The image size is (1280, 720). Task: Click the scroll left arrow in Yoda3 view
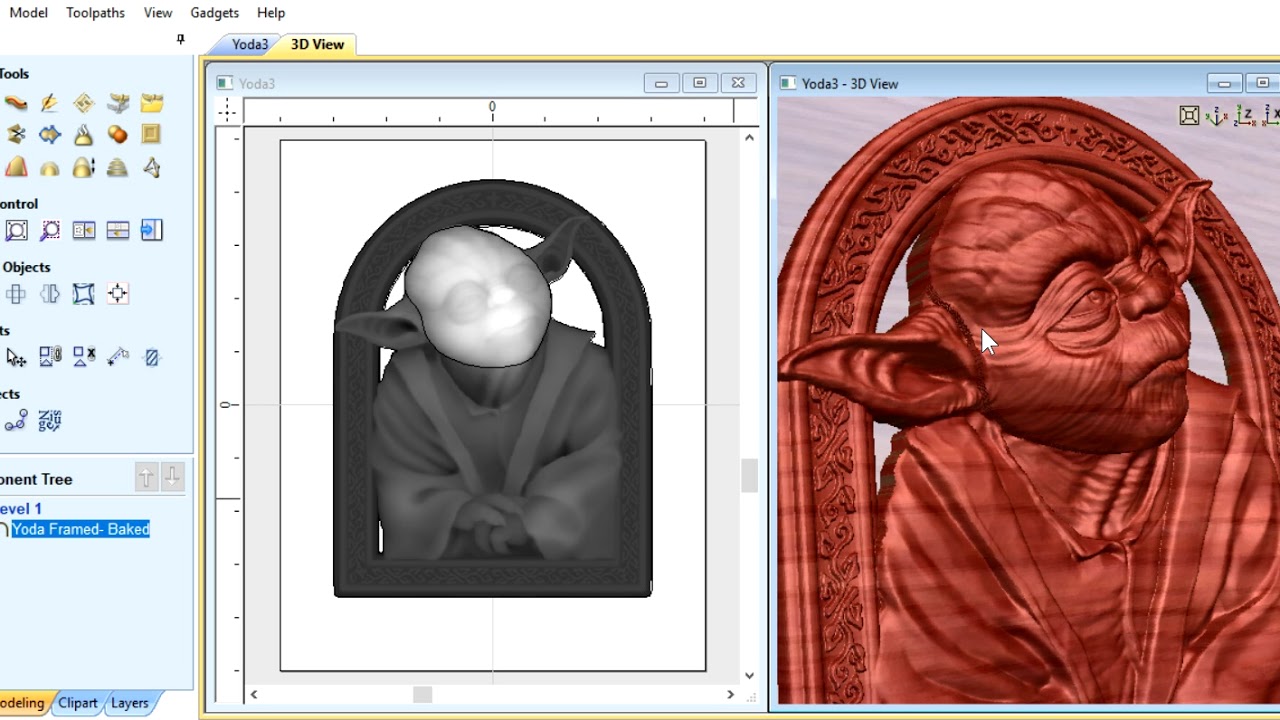tap(254, 694)
